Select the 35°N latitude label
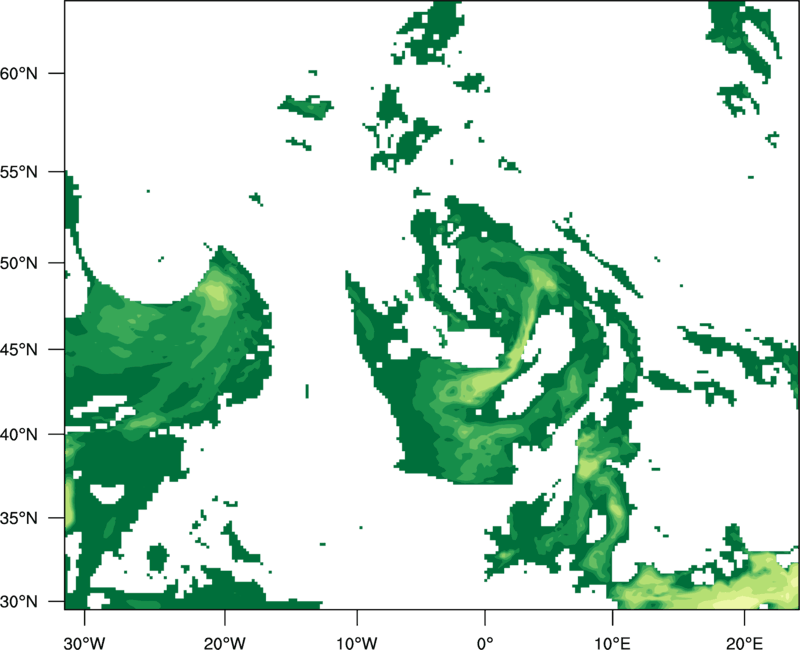 click(19, 518)
